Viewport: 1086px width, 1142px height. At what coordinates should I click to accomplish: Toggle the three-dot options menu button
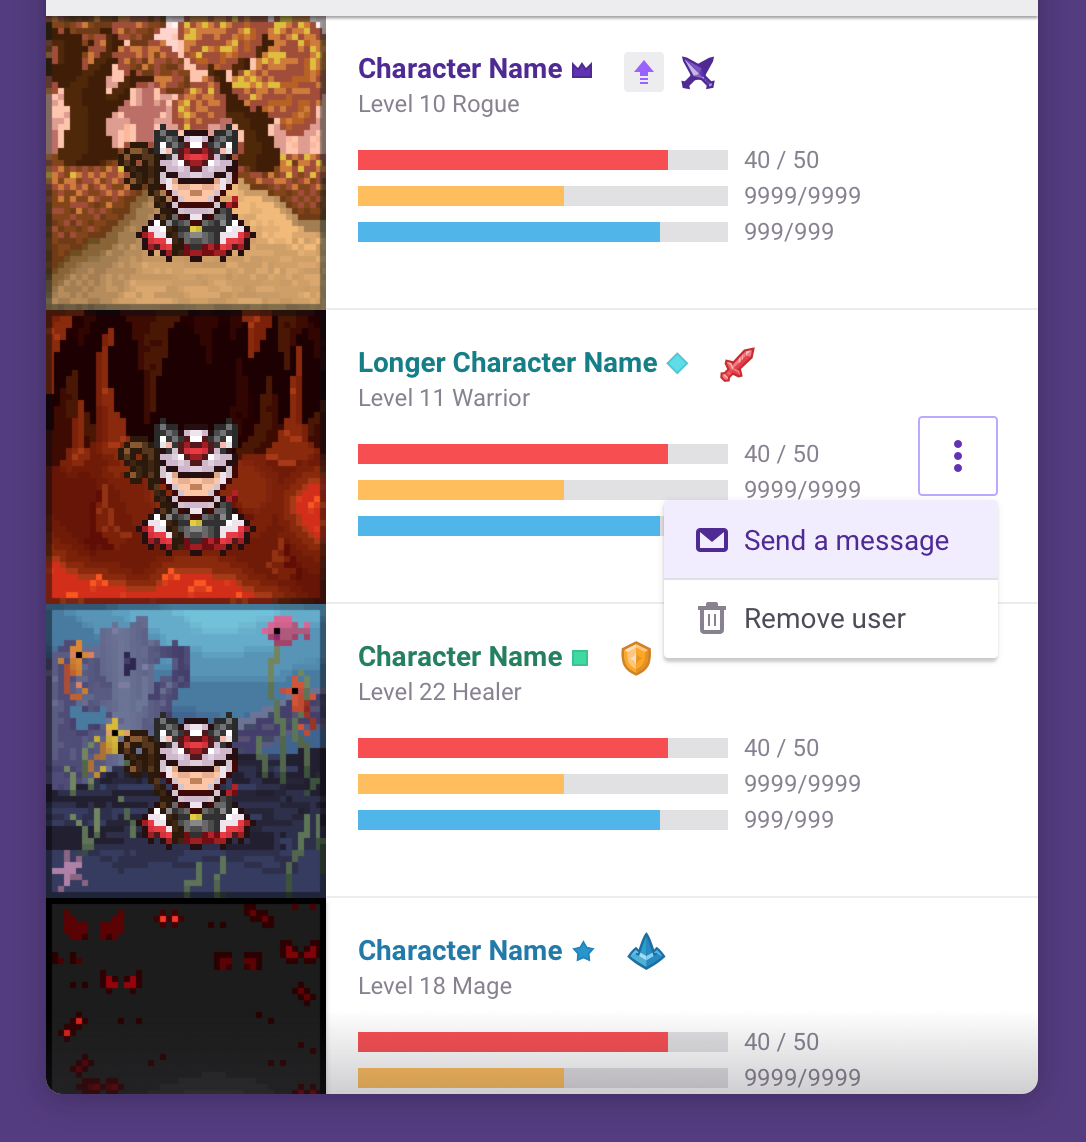pos(958,456)
